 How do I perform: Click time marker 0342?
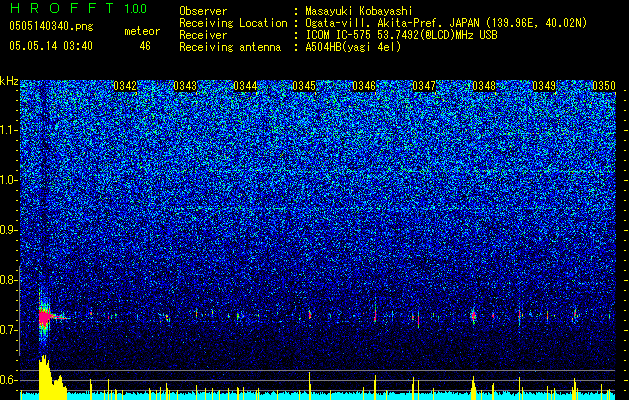coord(125,86)
